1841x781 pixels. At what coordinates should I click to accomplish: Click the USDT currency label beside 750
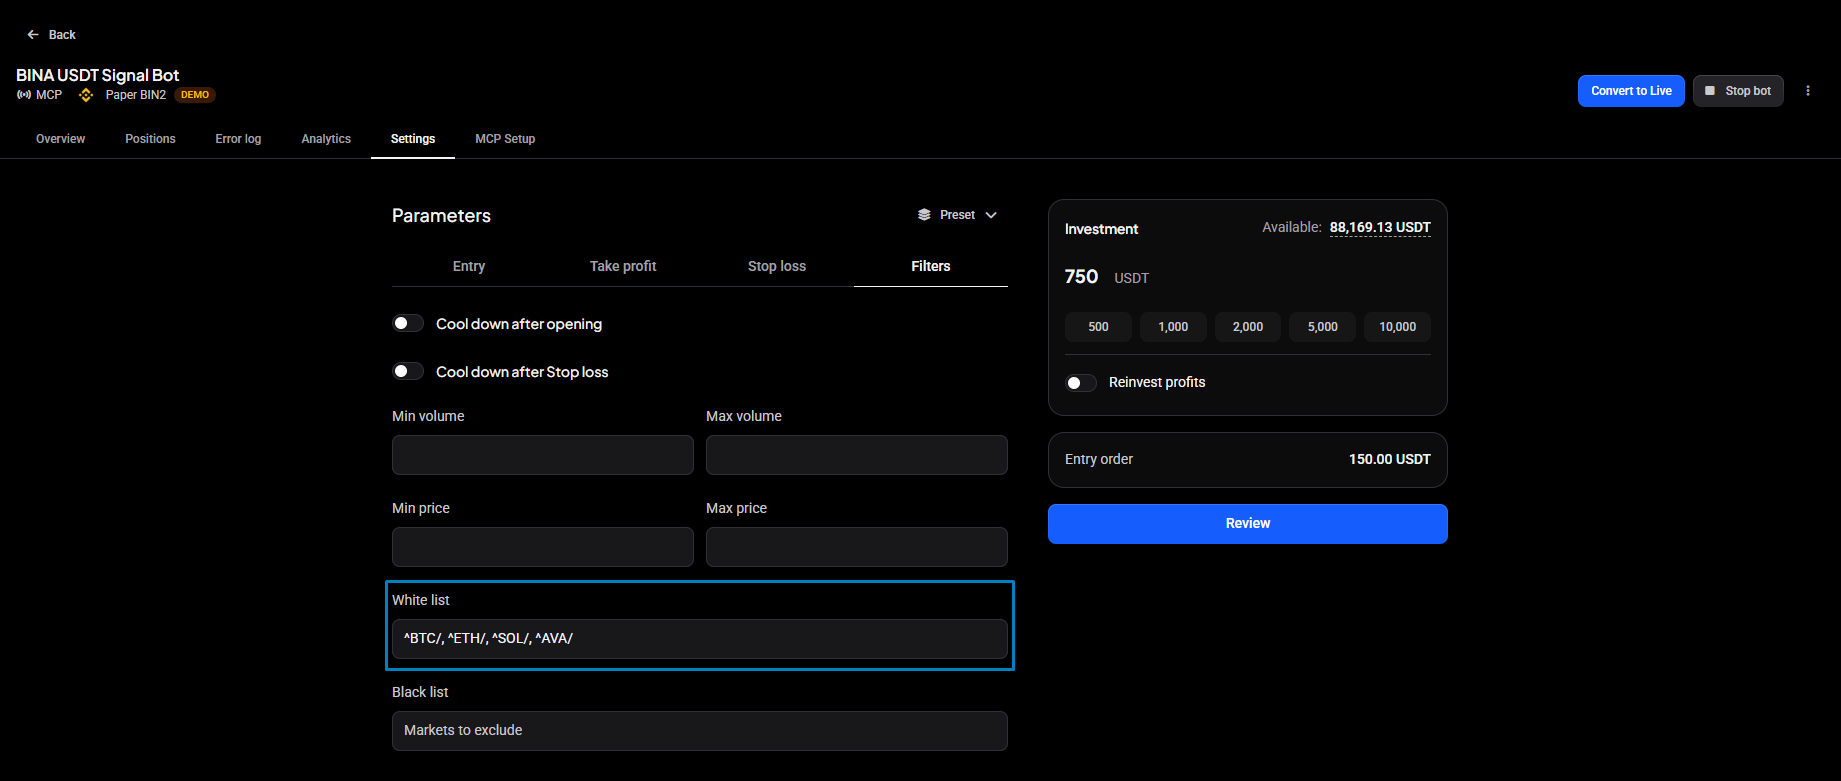[x=1131, y=279]
